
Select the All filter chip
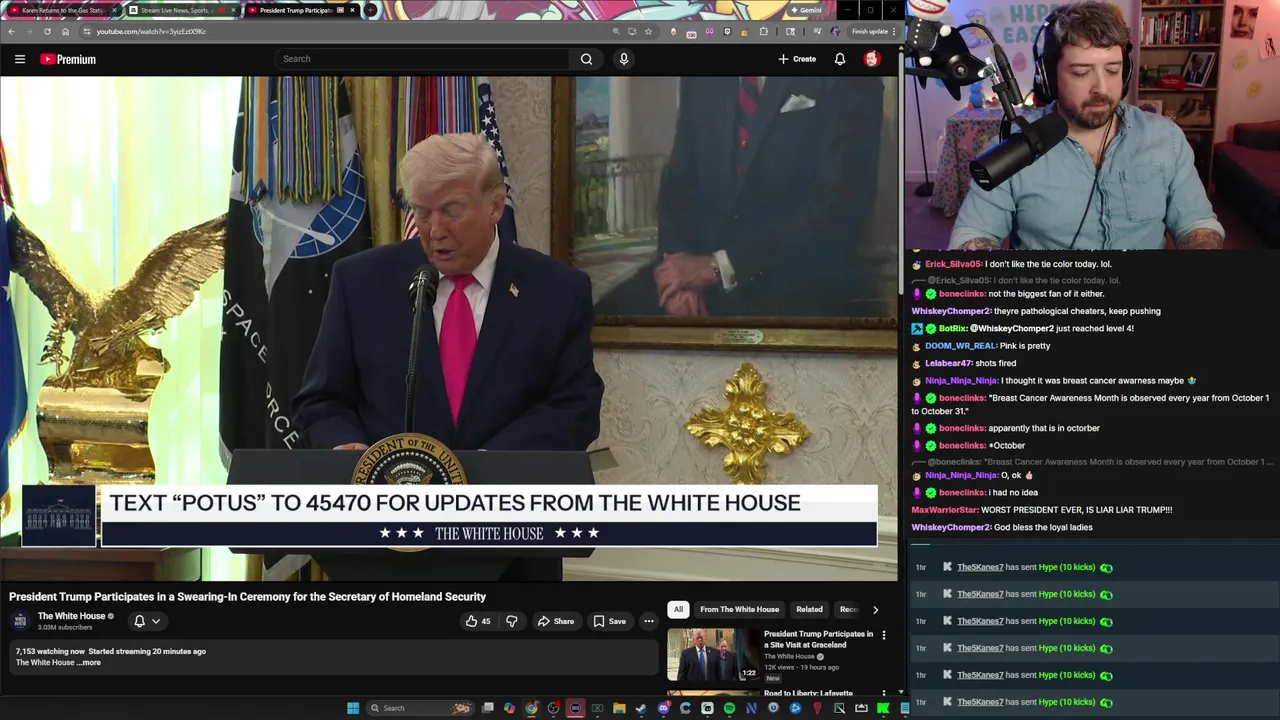[678, 609]
